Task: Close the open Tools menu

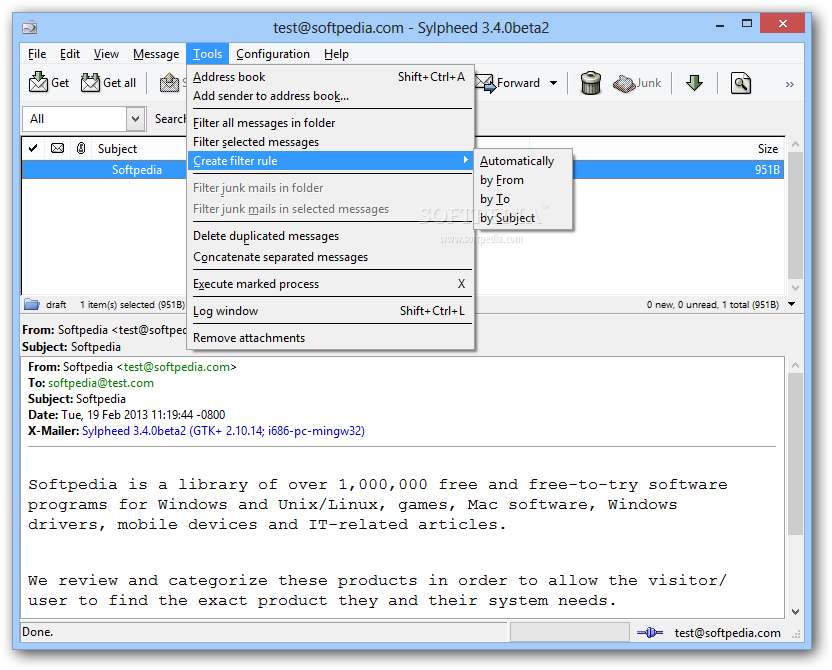Action: click(207, 54)
